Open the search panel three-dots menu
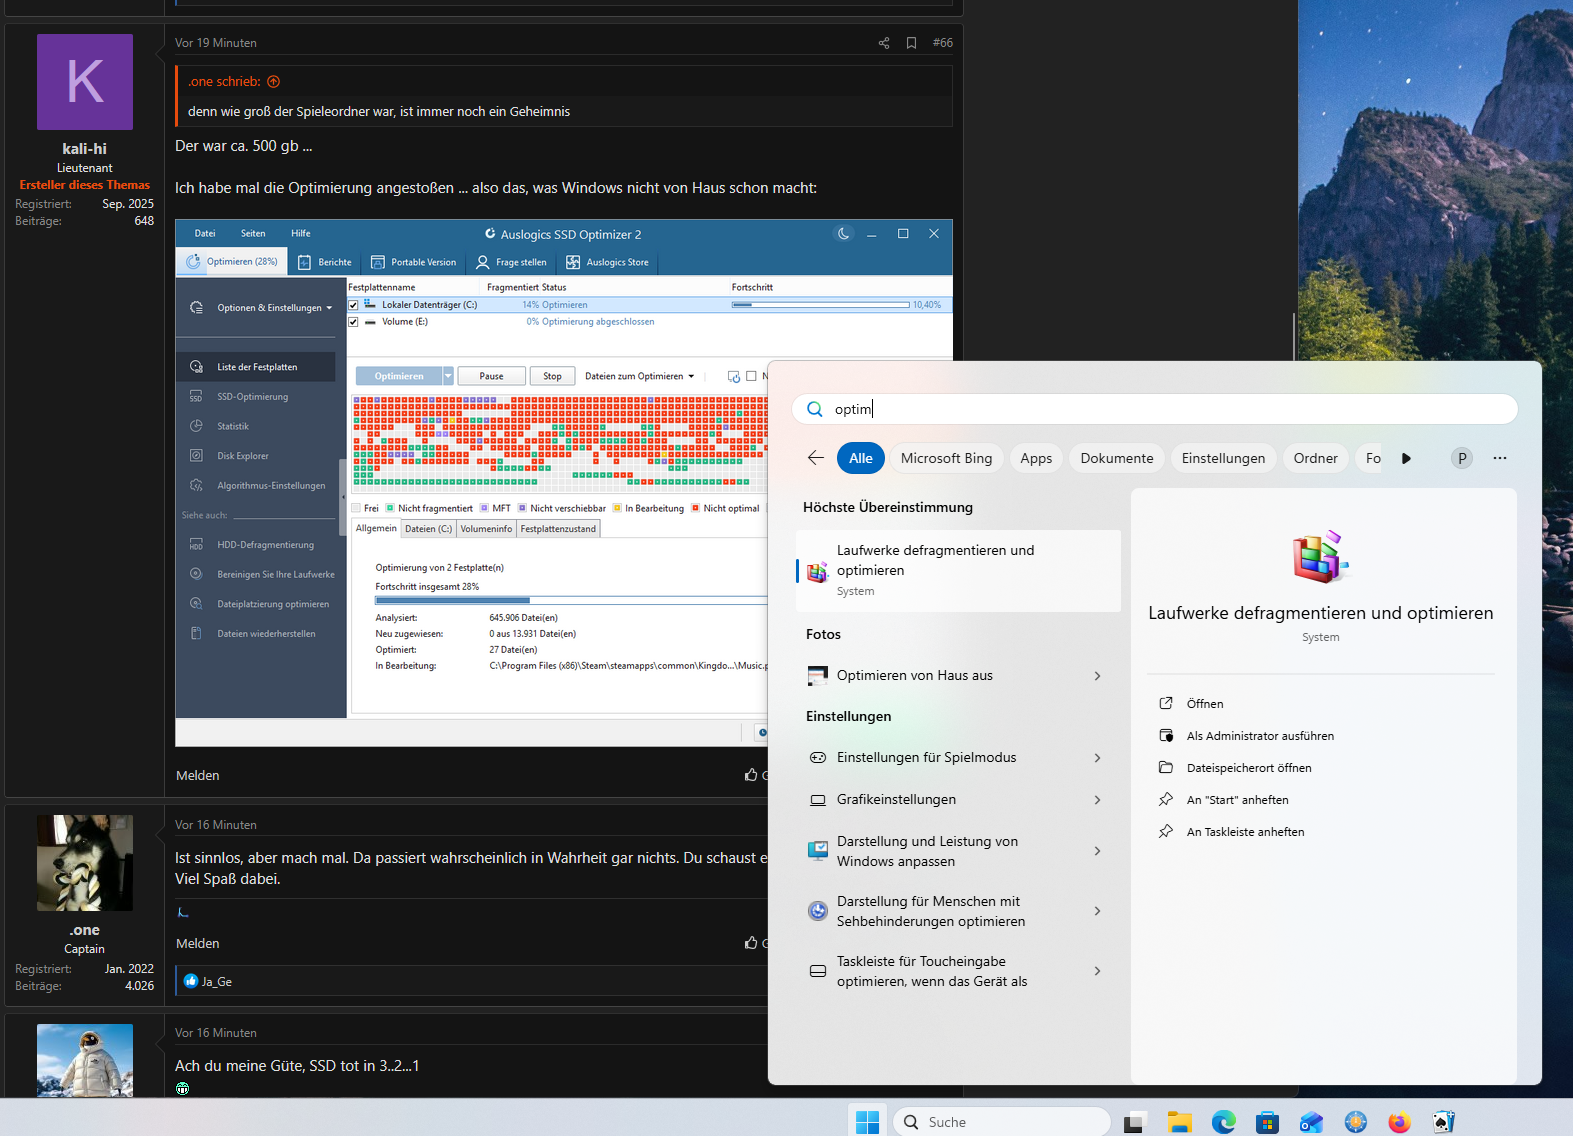Viewport: 1573px width, 1136px height. point(1500,458)
